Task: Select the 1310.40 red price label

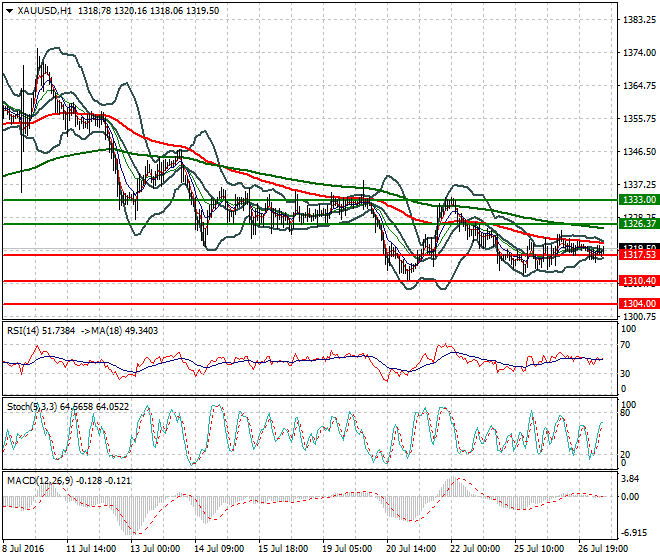Action: pyautogui.click(x=639, y=280)
